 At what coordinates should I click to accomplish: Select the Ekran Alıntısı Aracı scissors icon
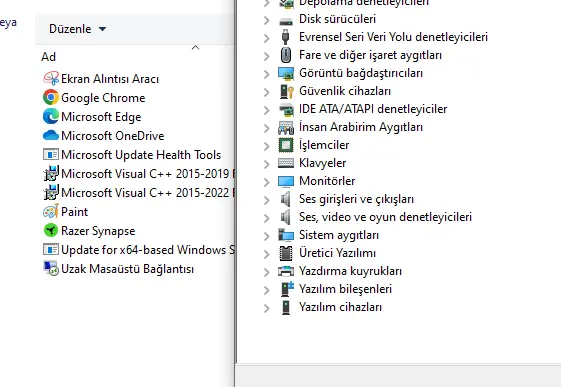(x=51, y=78)
